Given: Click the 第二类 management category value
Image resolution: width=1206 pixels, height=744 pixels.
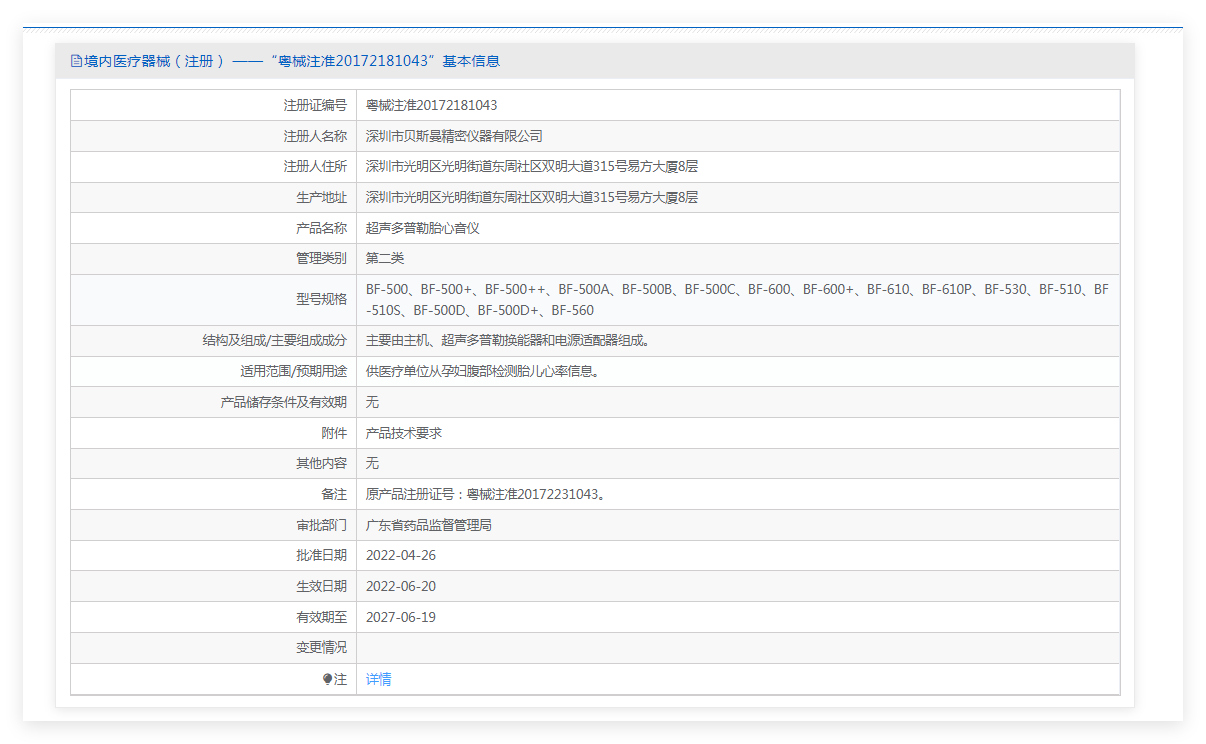Looking at the screenshot, I should [385, 259].
